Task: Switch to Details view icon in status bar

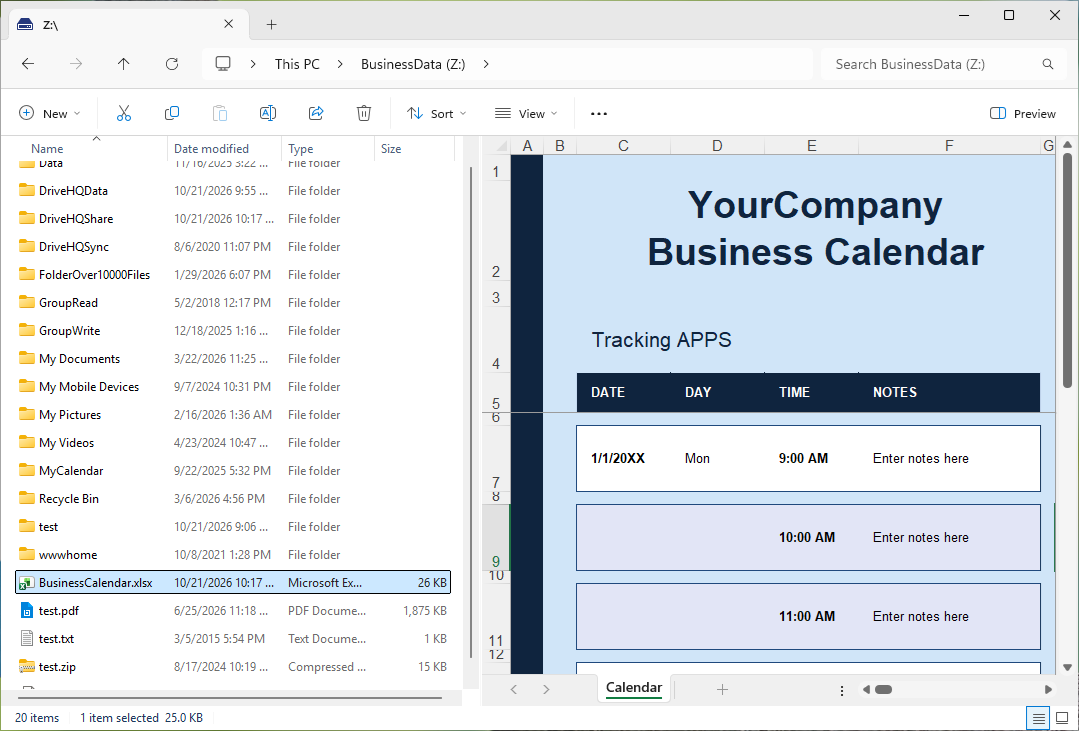Action: click(x=1038, y=718)
